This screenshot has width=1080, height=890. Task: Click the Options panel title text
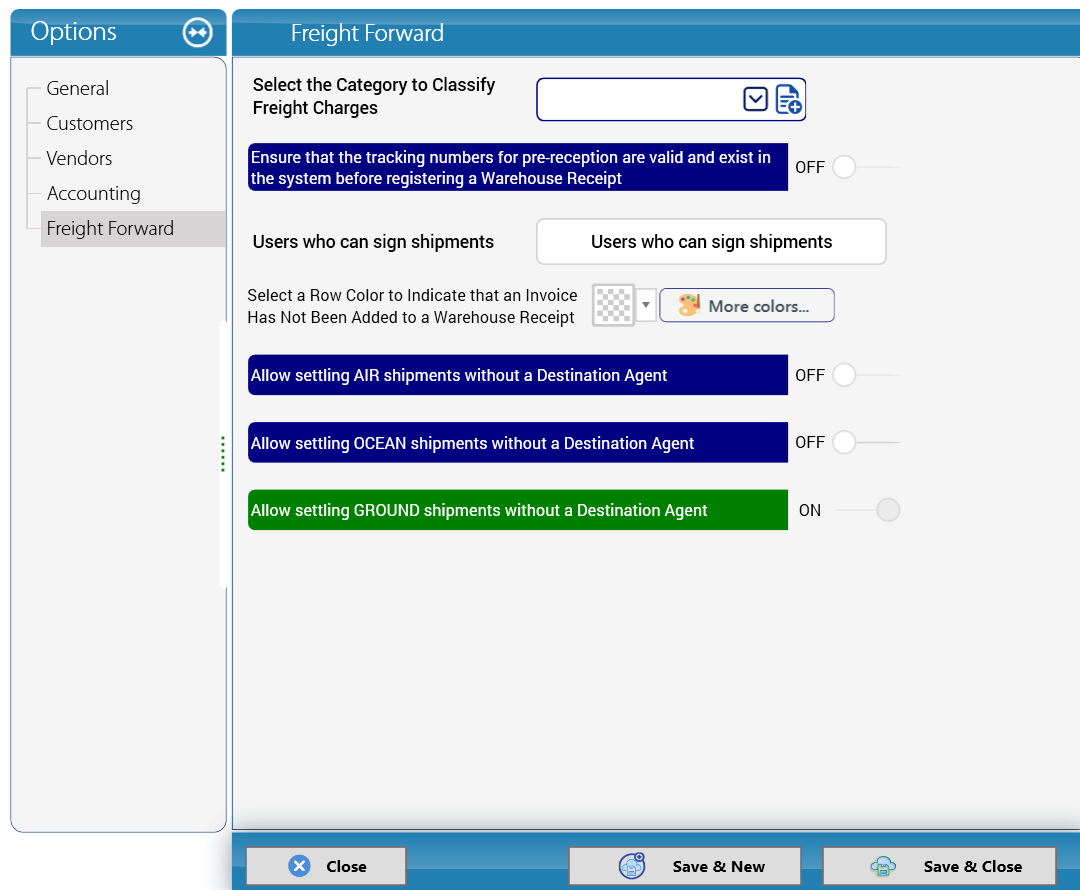tap(74, 32)
